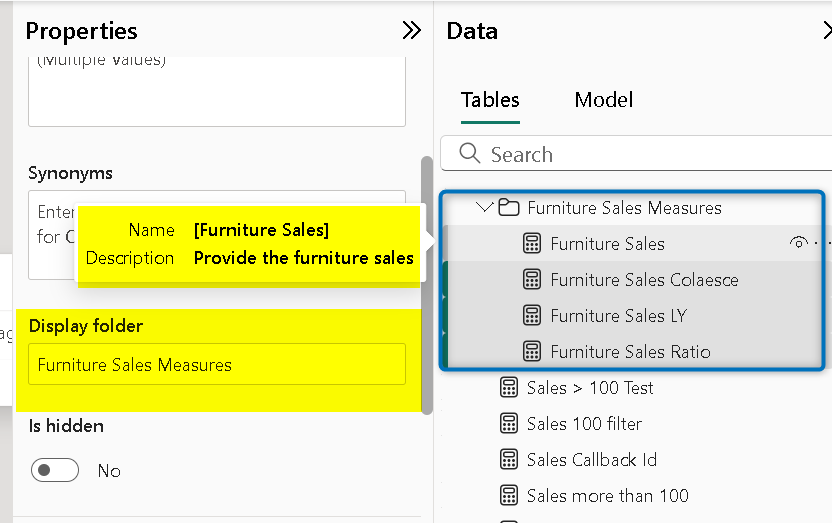Click the Furniture Sales measure calculator icon
The width and height of the screenshot is (832, 523).
click(532, 244)
